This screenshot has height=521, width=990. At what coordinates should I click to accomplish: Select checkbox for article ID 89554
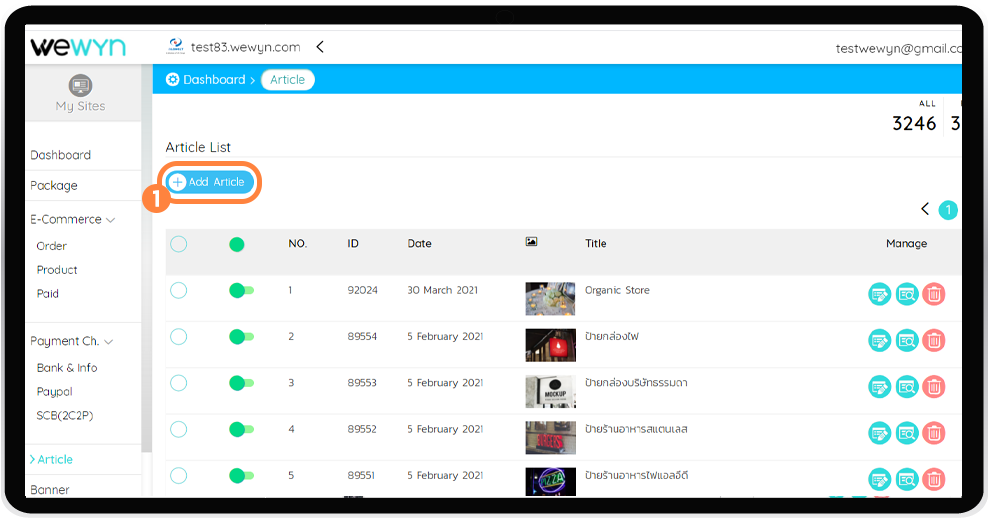[x=179, y=337]
